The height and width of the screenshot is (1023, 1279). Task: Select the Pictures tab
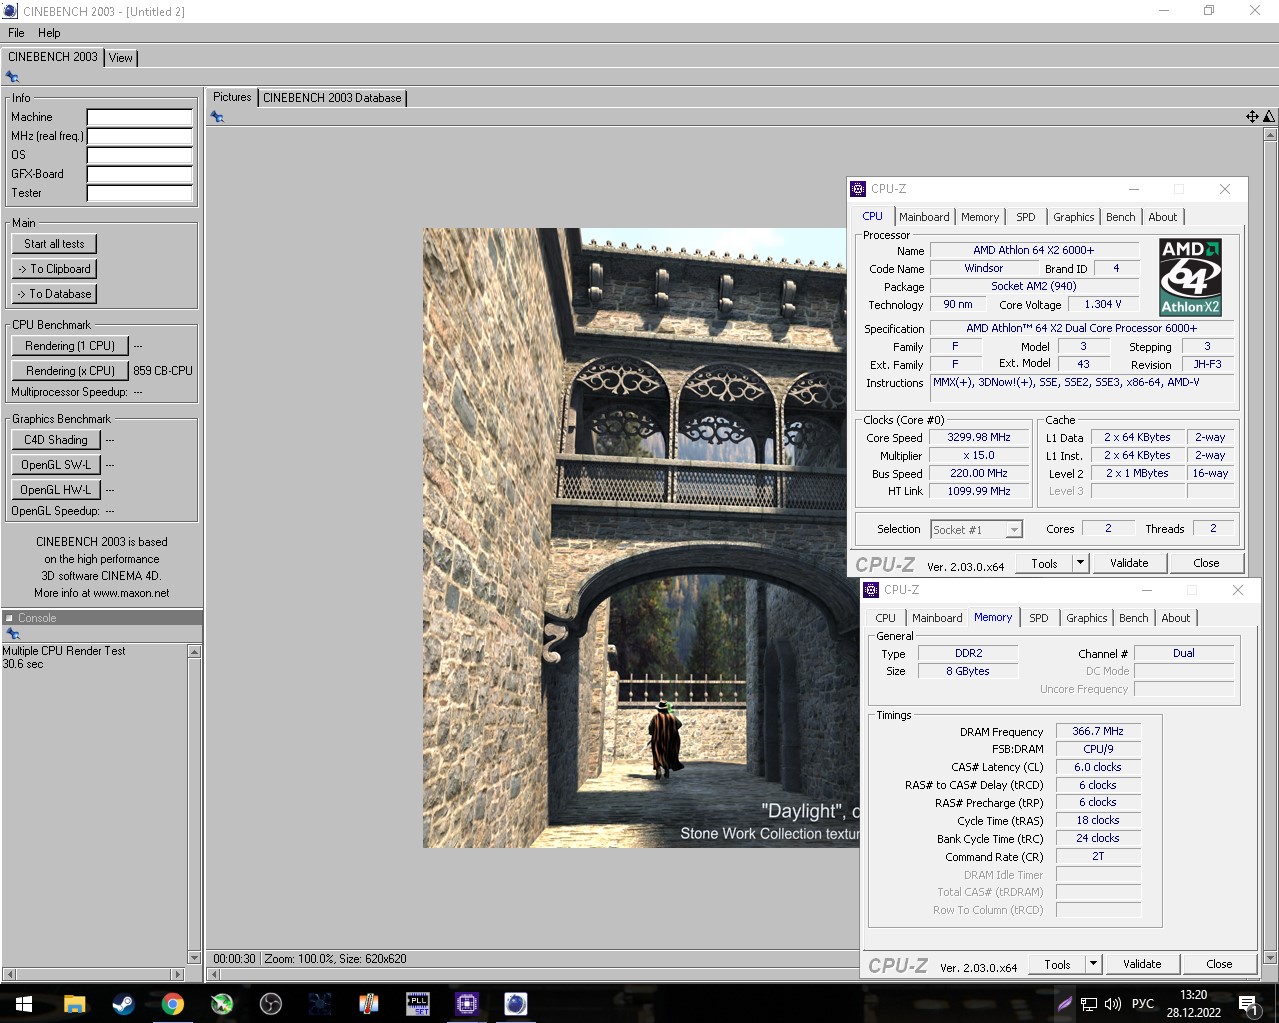232,97
